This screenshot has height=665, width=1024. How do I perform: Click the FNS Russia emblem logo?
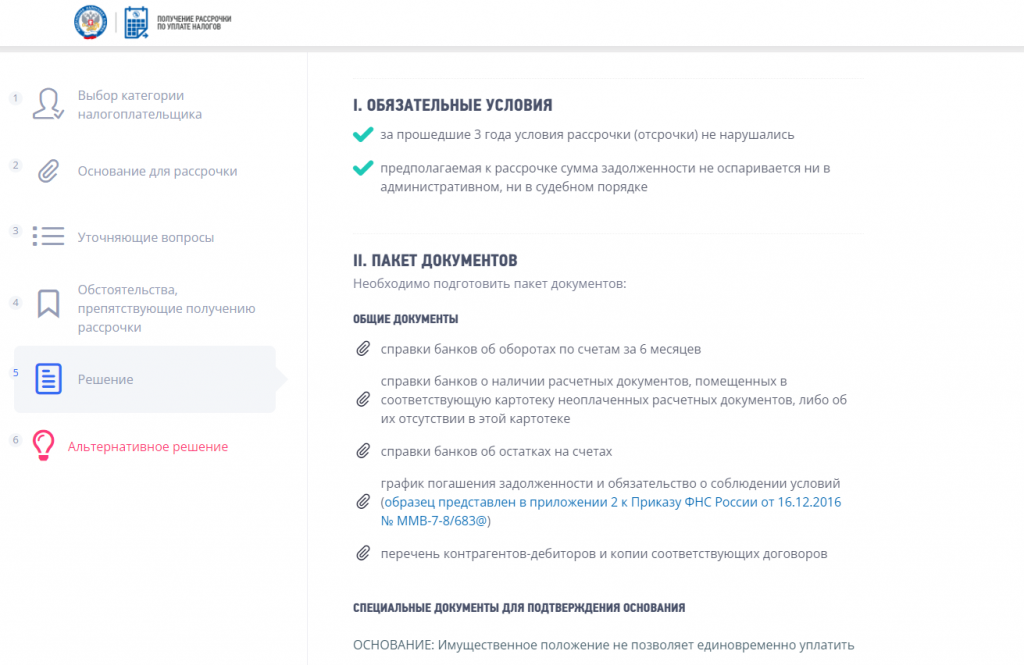coord(90,22)
